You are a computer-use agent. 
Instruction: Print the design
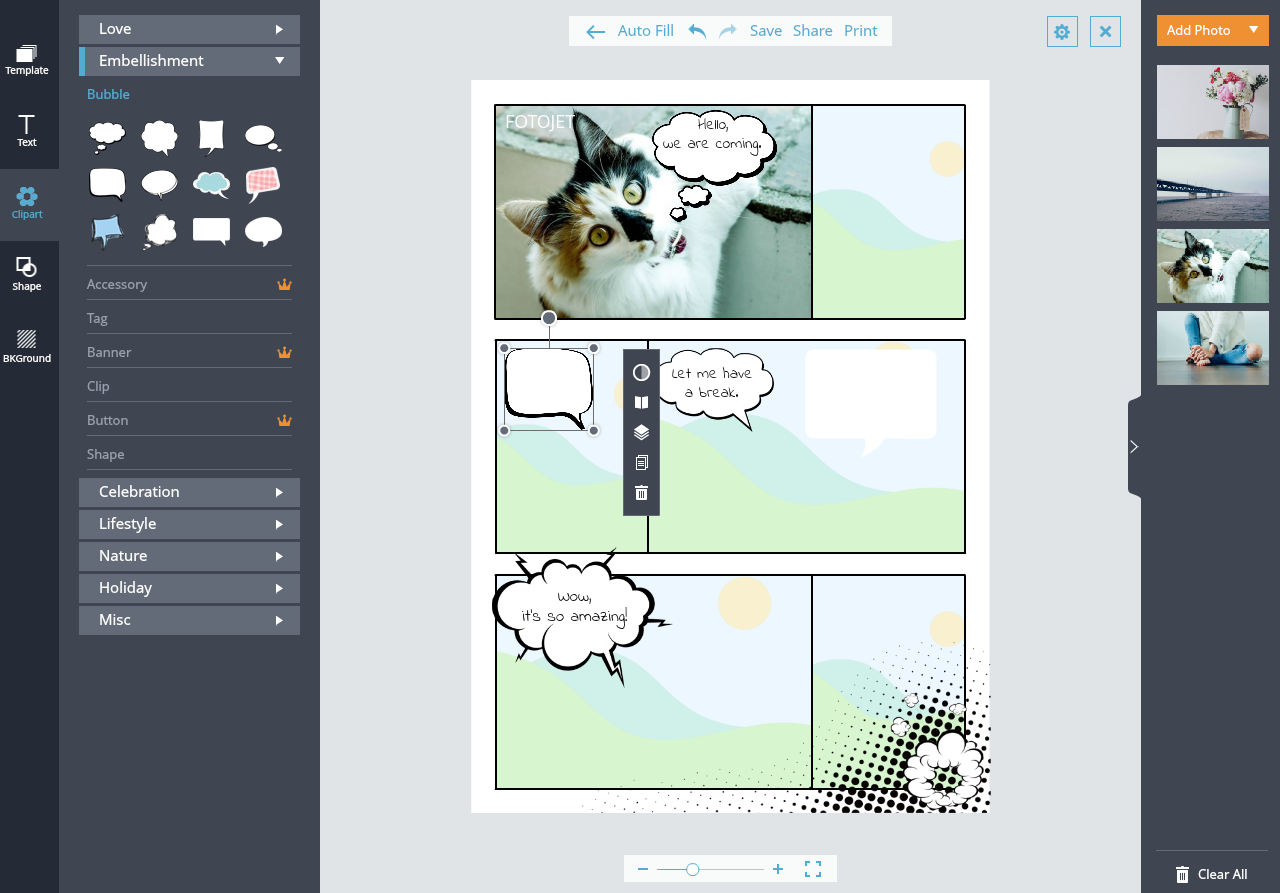(861, 31)
